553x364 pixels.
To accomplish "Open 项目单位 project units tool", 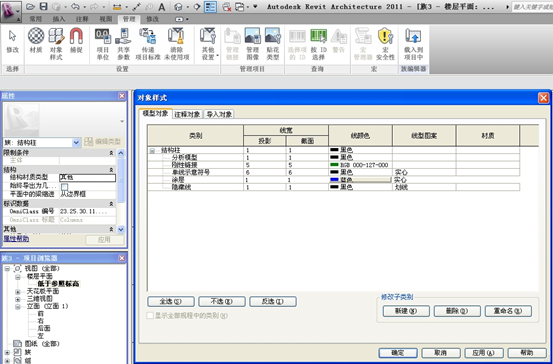I will point(103,44).
